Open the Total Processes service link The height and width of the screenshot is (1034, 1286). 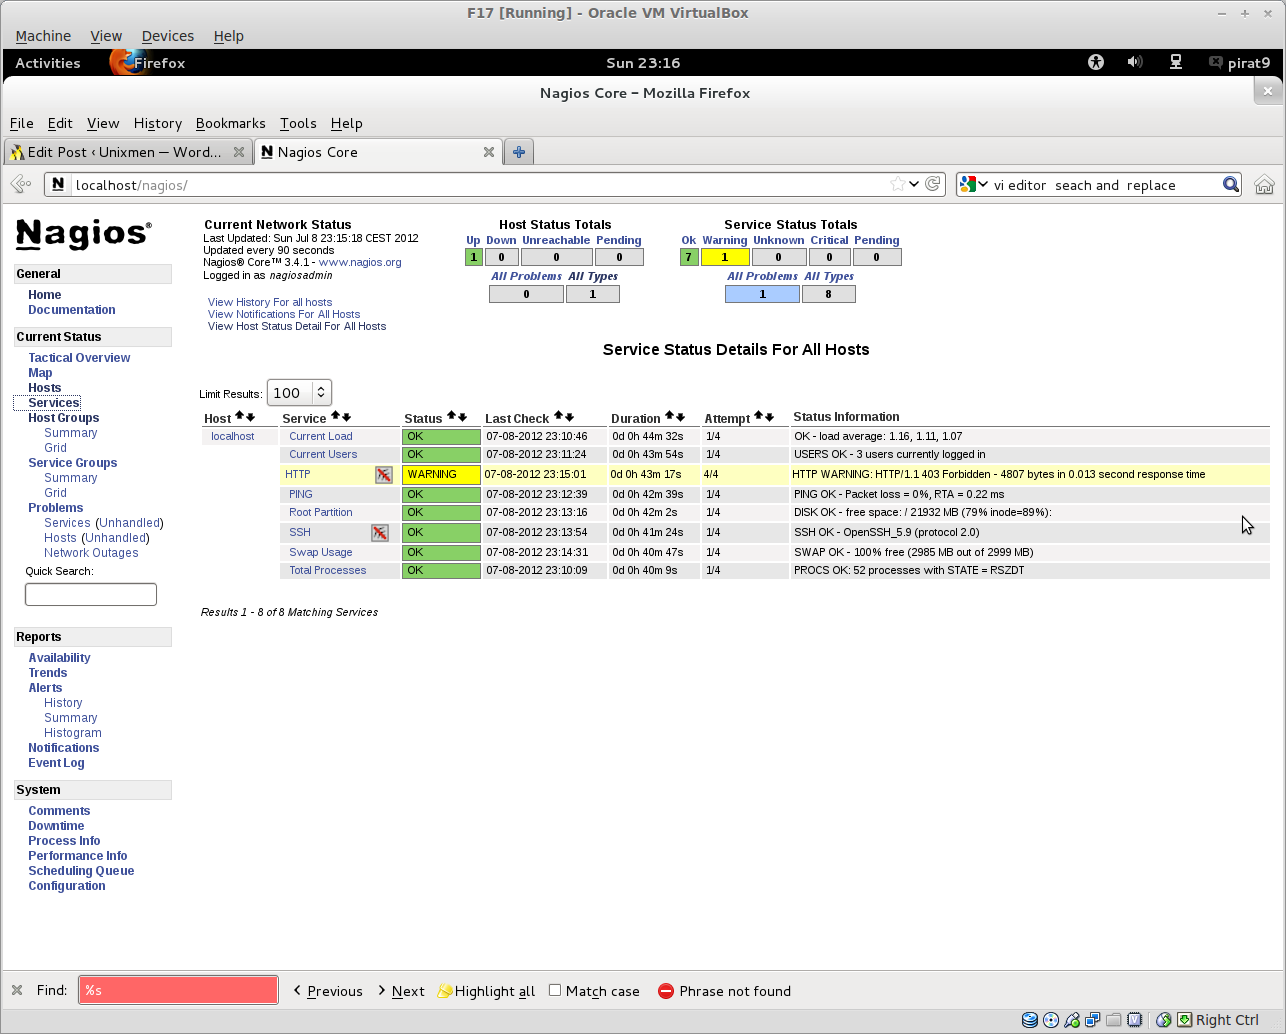point(327,570)
